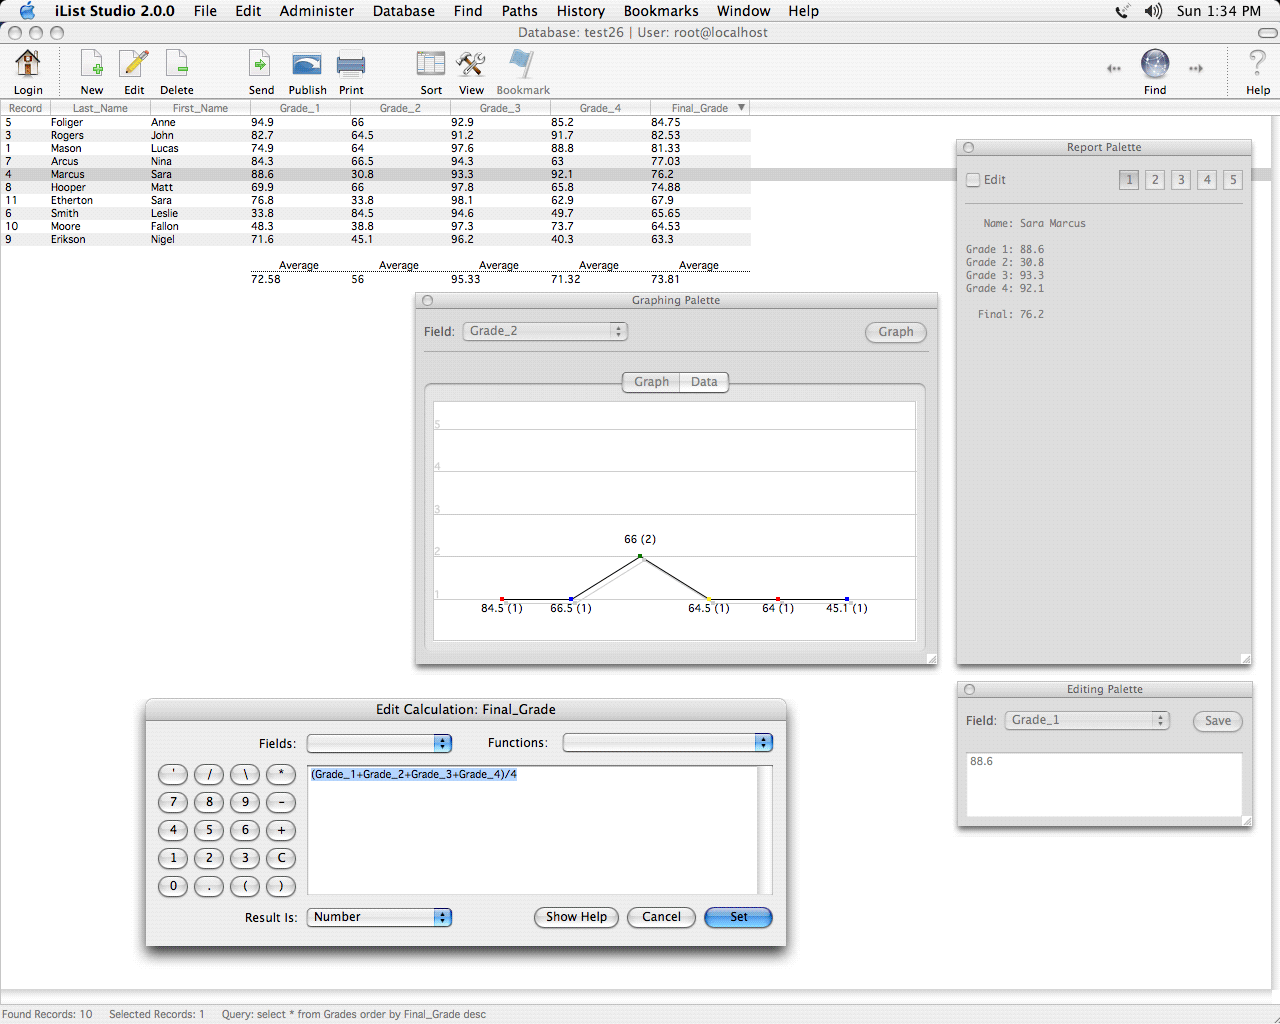Click the multiply asterisk key
The width and height of the screenshot is (1280, 1024).
click(x=281, y=774)
